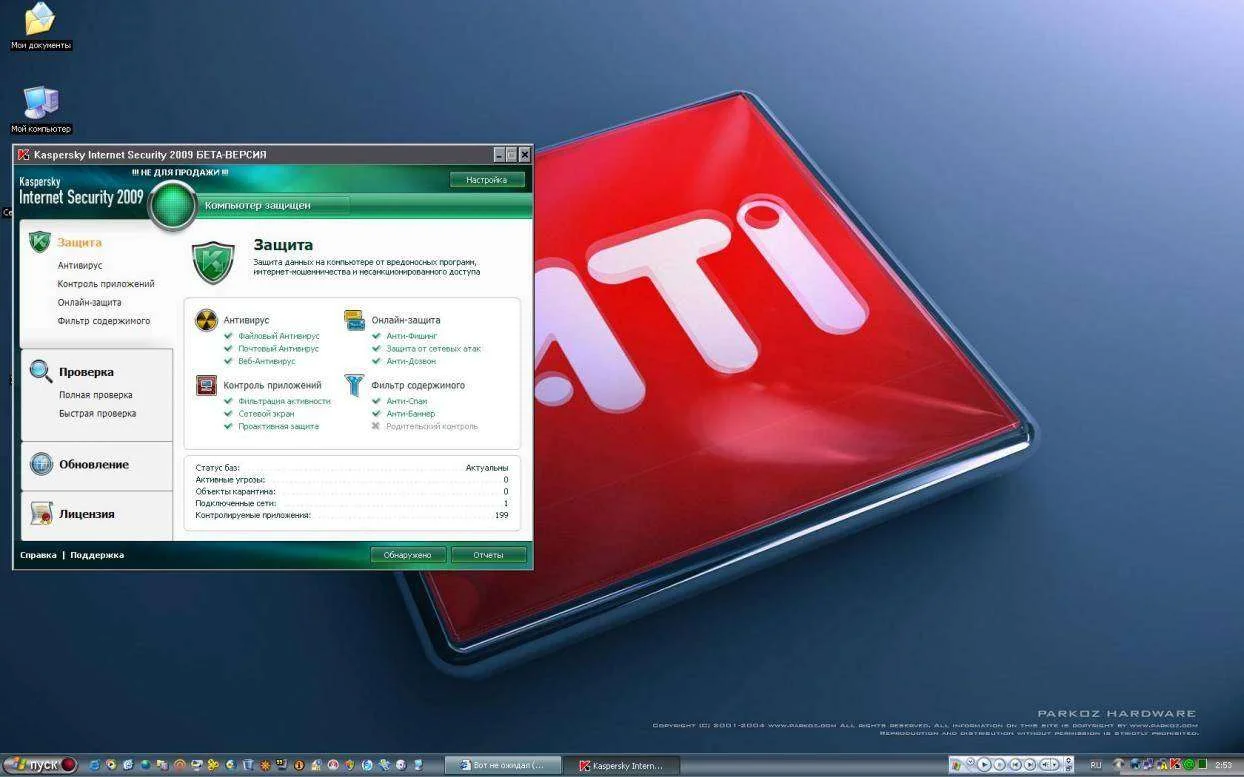Viewport: 1244px width, 777px height.
Task: Click the Фильтр содержимого funnel icon
Action: click(x=355, y=385)
